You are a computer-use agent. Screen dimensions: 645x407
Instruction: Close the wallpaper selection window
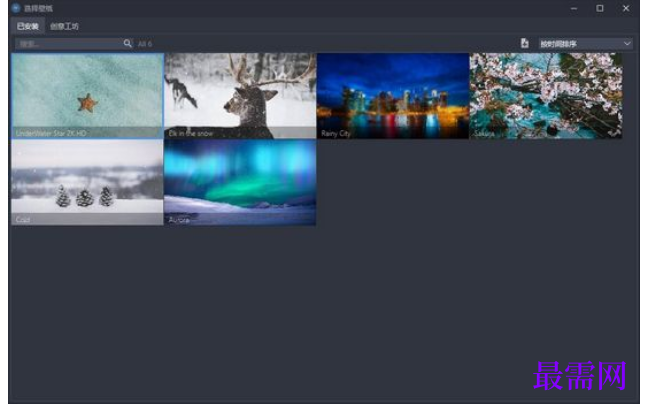(626, 8)
